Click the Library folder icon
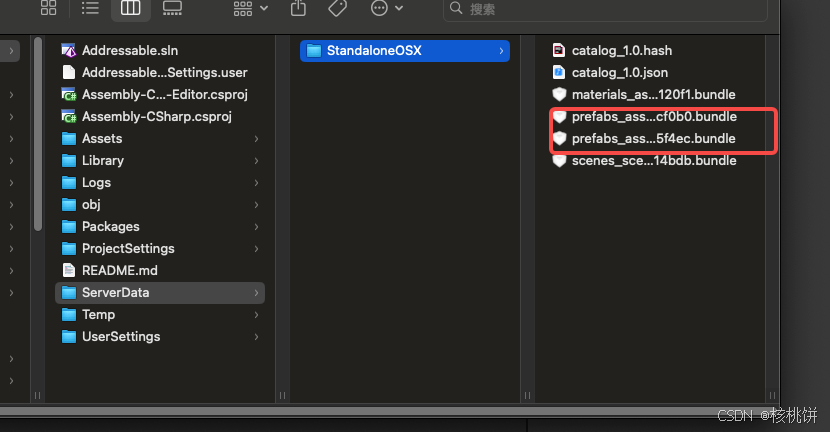830x432 pixels. 69,160
